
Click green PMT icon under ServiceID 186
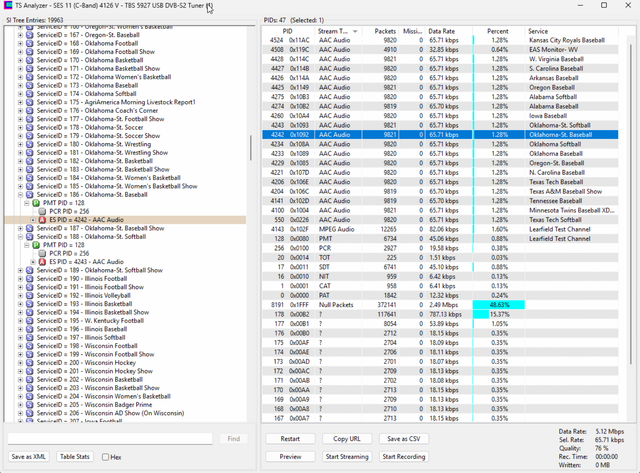point(36,203)
